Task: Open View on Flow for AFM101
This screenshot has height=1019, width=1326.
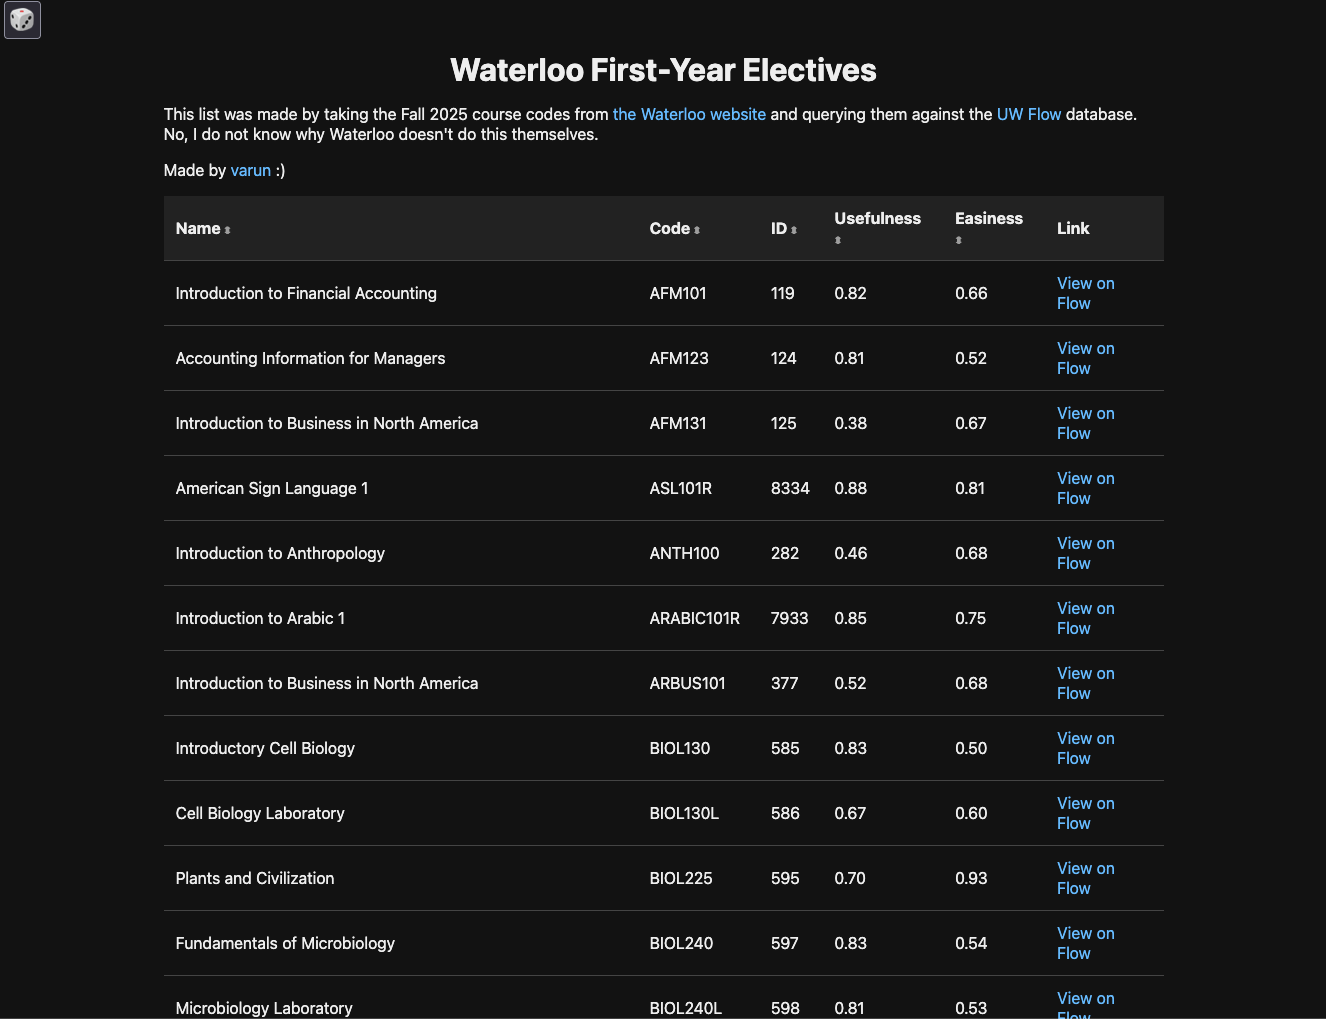Action: click(1085, 293)
